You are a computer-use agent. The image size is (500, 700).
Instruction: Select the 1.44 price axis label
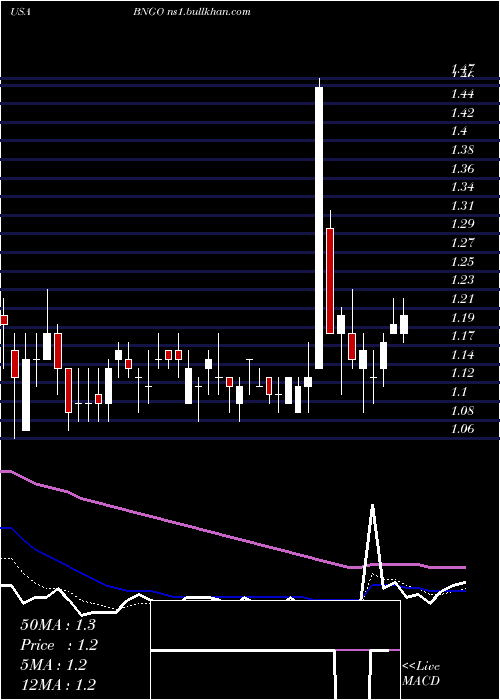pos(462,94)
